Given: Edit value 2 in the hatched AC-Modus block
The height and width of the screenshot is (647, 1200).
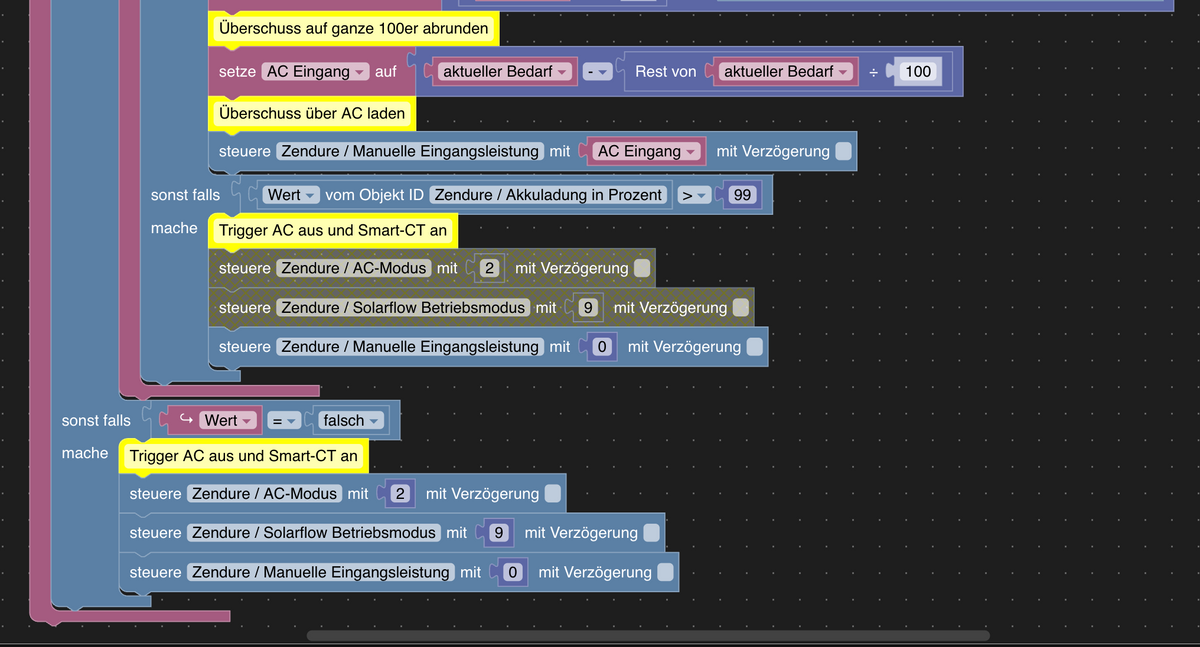Looking at the screenshot, I should point(489,268).
